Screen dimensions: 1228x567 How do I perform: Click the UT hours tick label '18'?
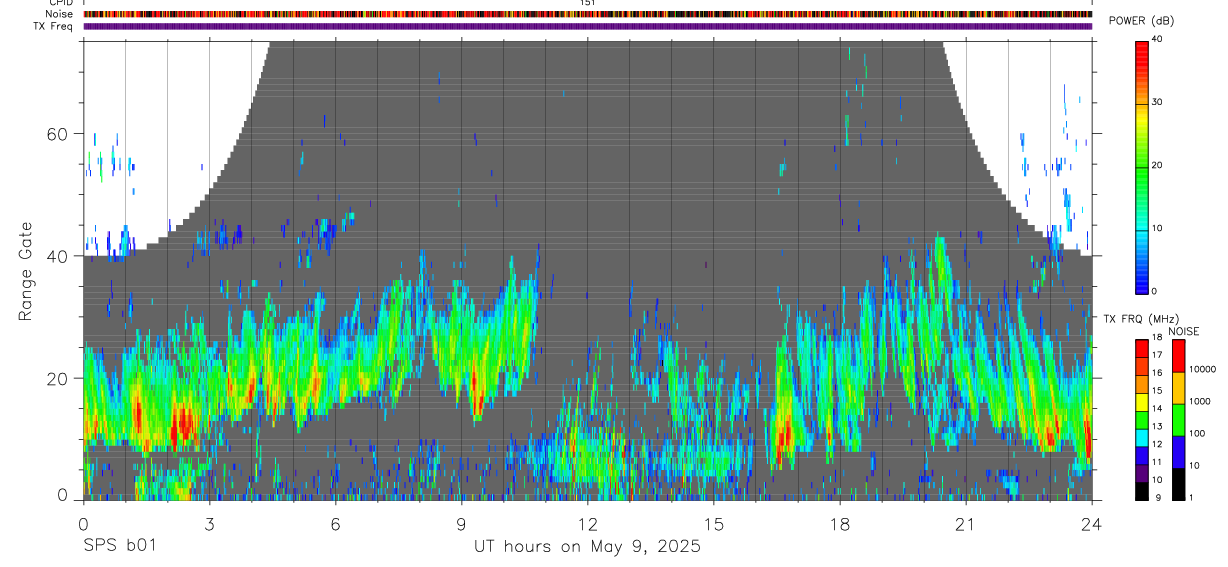tap(839, 523)
